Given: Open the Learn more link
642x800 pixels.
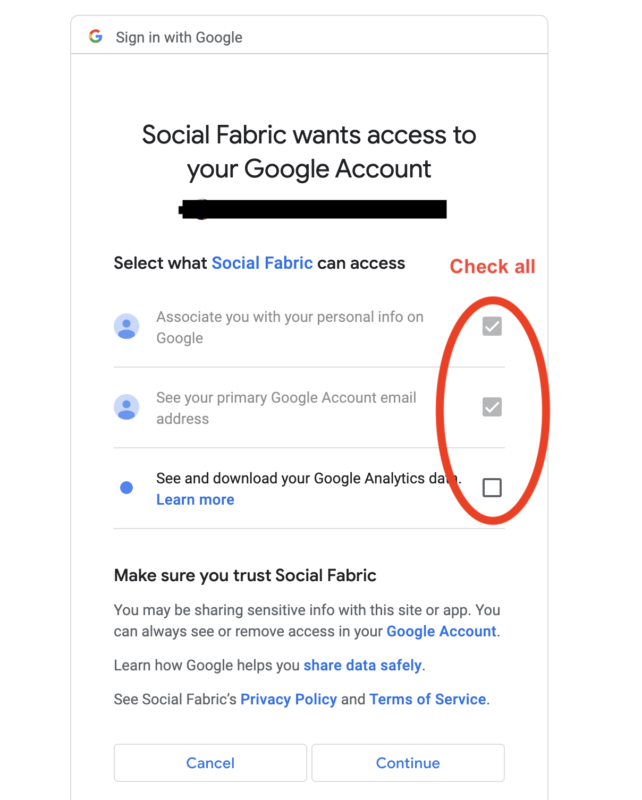Looking at the screenshot, I should point(195,499).
